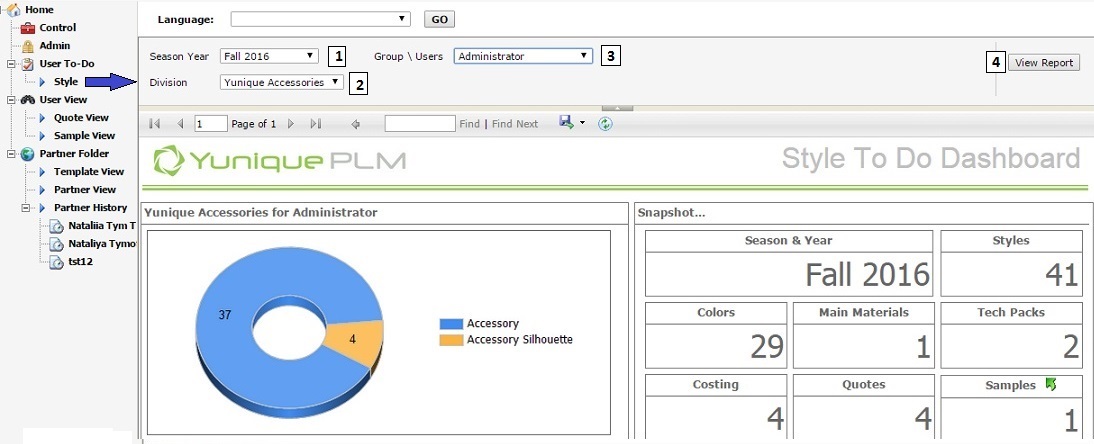Click the history icon beside tst12
Screen dimensions: 1094x444
click(57, 262)
